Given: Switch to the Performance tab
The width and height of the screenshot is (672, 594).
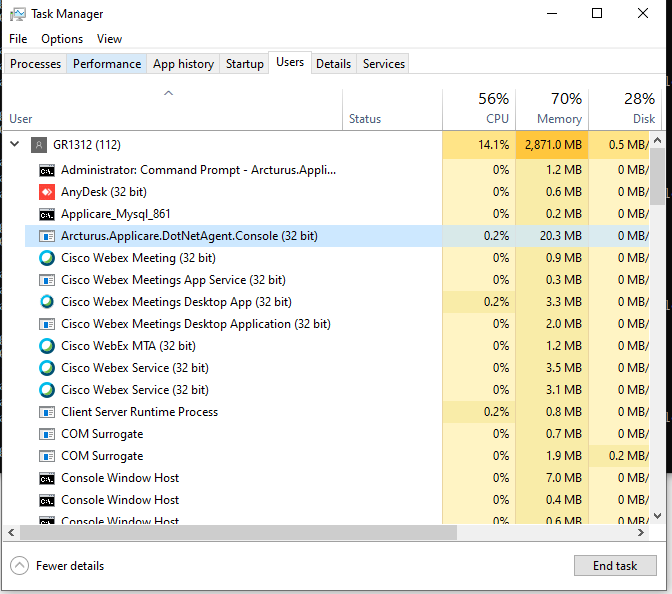Looking at the screenshot, I should [107, 64].
